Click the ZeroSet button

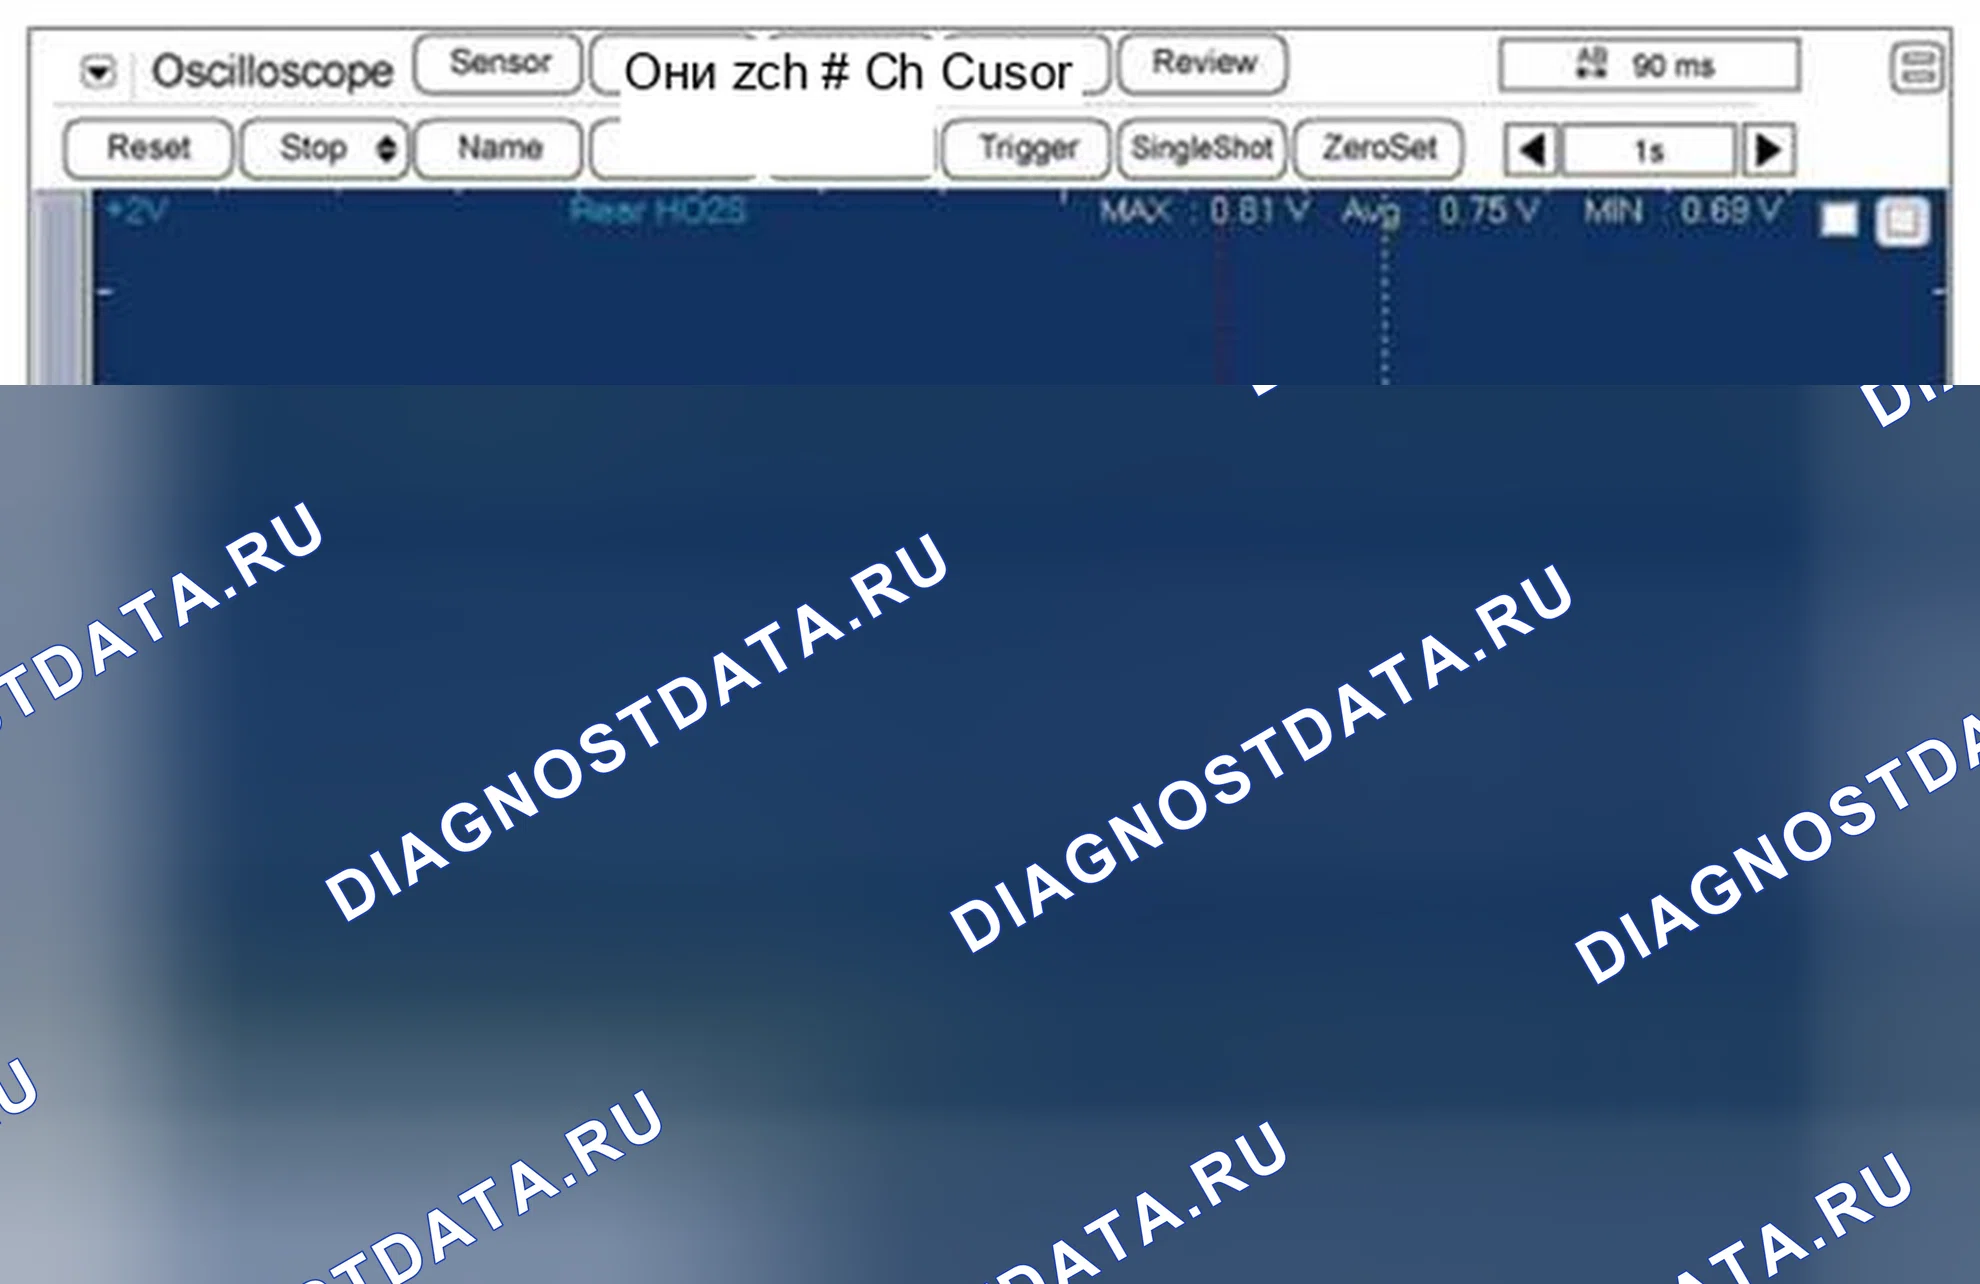(1379, 148)
